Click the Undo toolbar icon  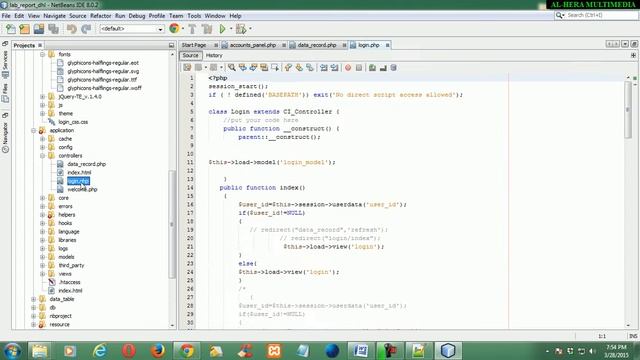coord(72,29)
